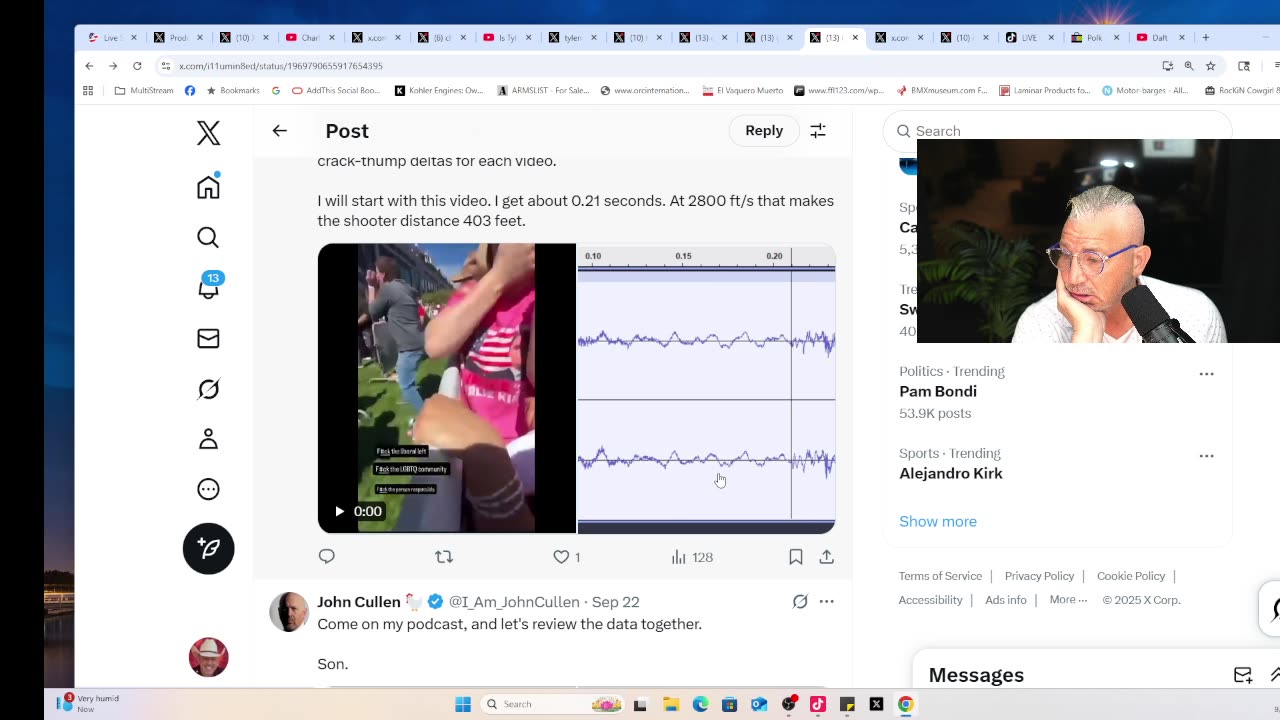Open John Cullen's profile avatar
The width and height of the screenshot is (1280, 720).
(x=289, y=612)
